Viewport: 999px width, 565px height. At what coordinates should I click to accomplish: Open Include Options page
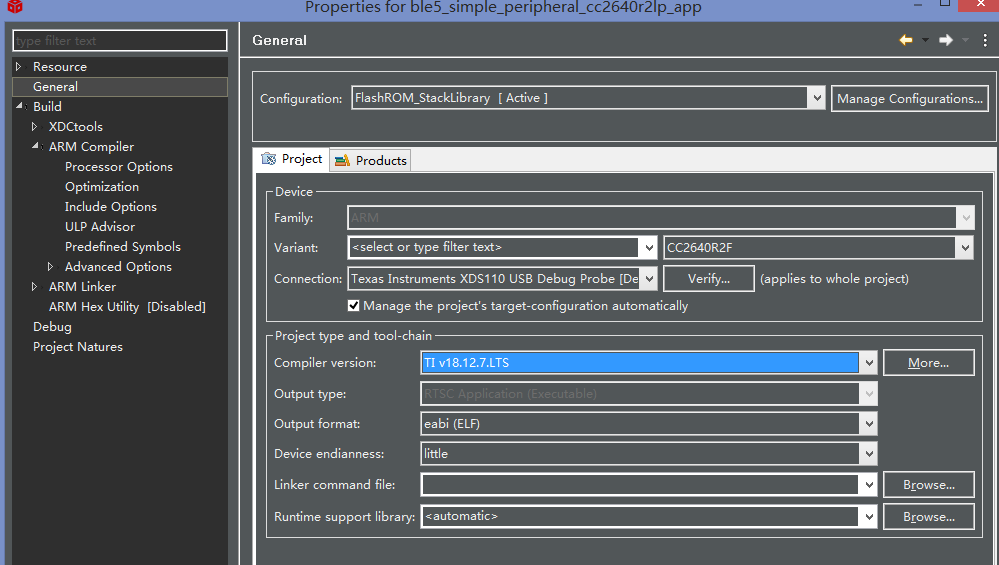pos(111,206)
